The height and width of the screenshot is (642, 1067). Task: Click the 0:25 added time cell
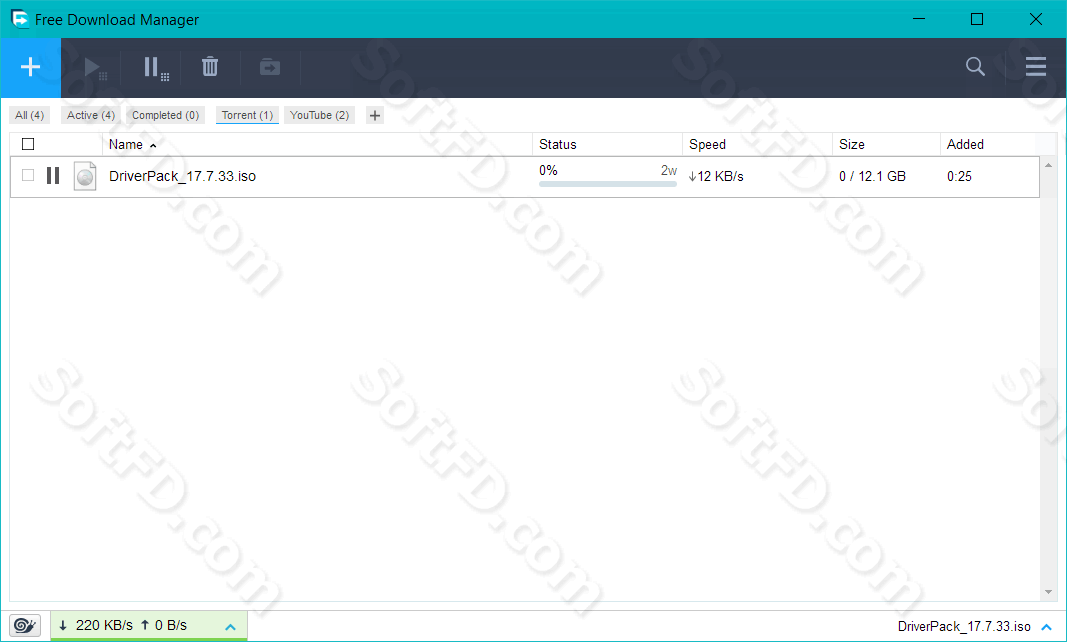coord(959,176)
